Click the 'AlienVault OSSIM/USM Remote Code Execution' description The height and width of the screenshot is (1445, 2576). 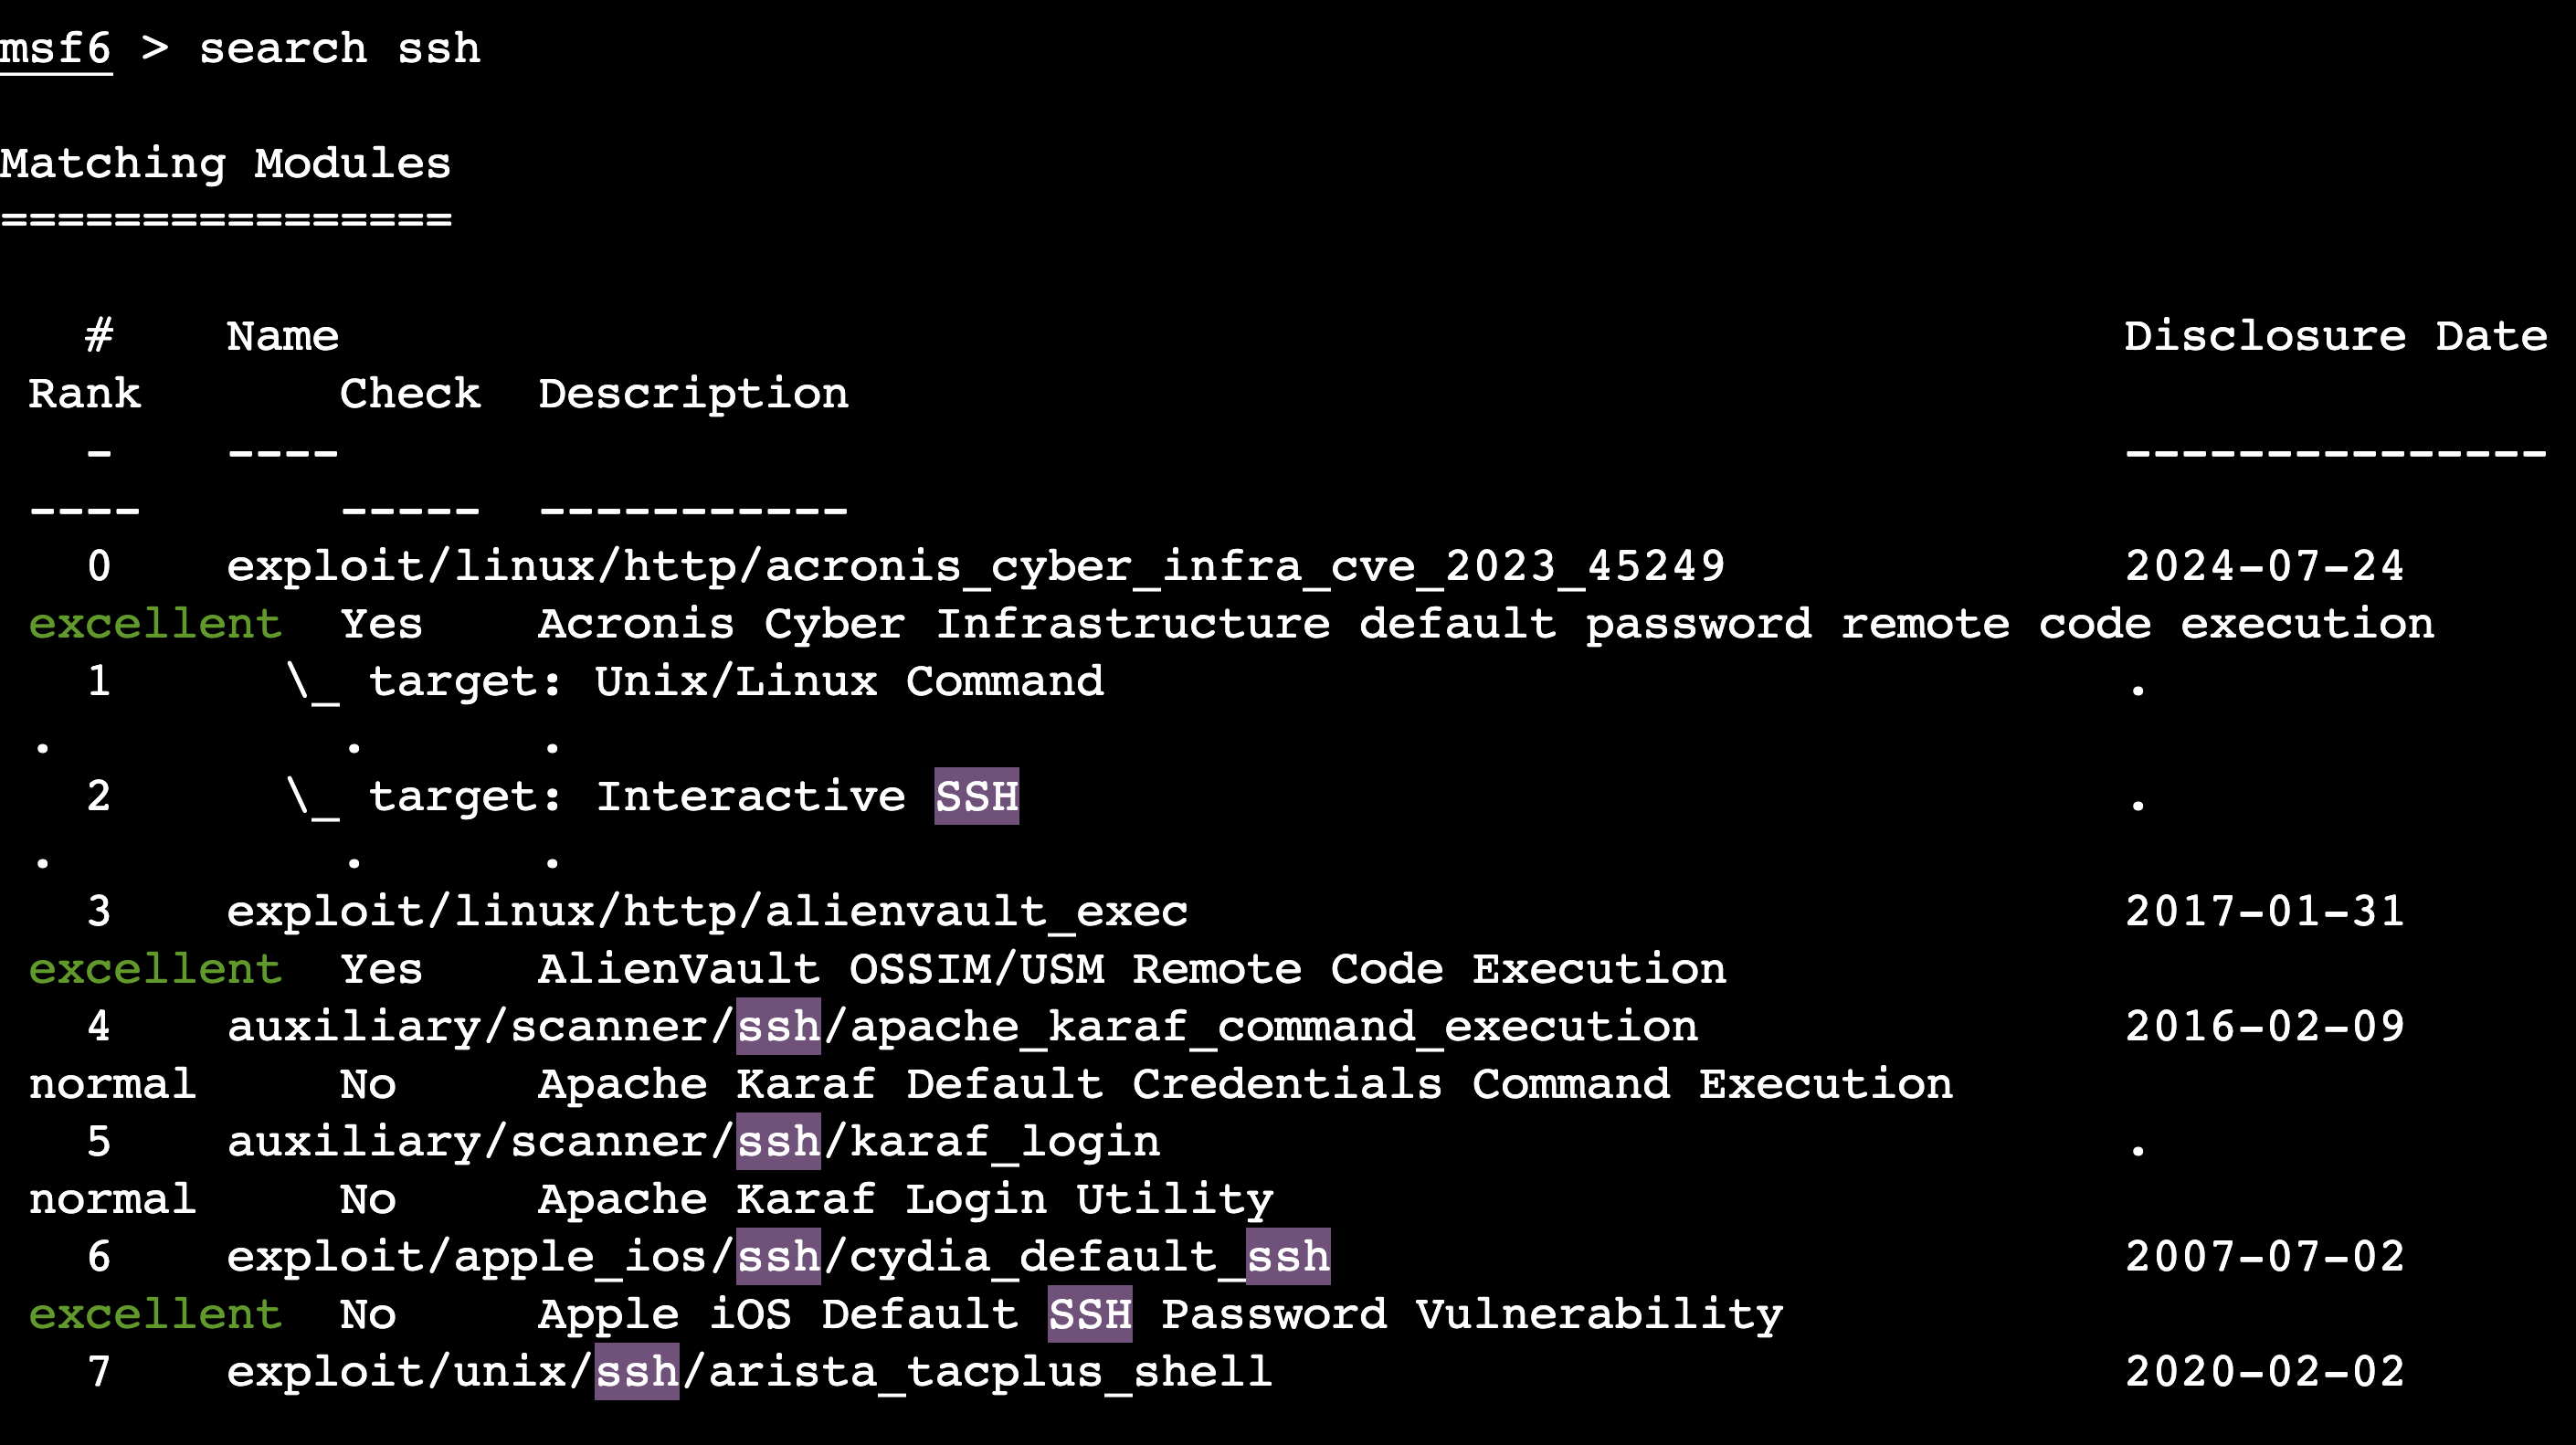[1132, 970]
